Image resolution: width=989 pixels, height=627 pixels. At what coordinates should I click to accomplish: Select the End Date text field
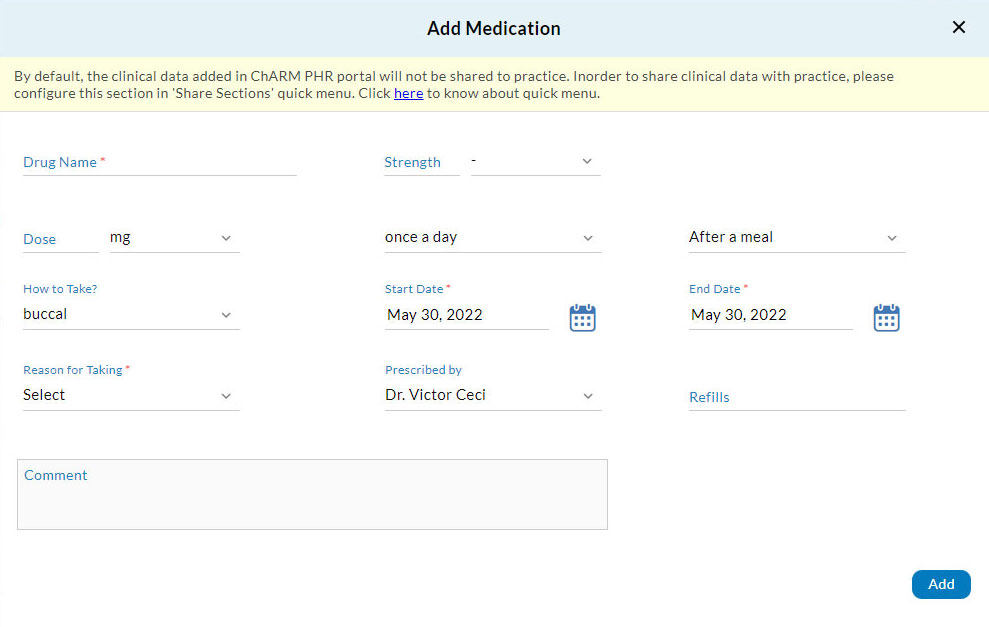pyautogui.click(x=770, y=314)
